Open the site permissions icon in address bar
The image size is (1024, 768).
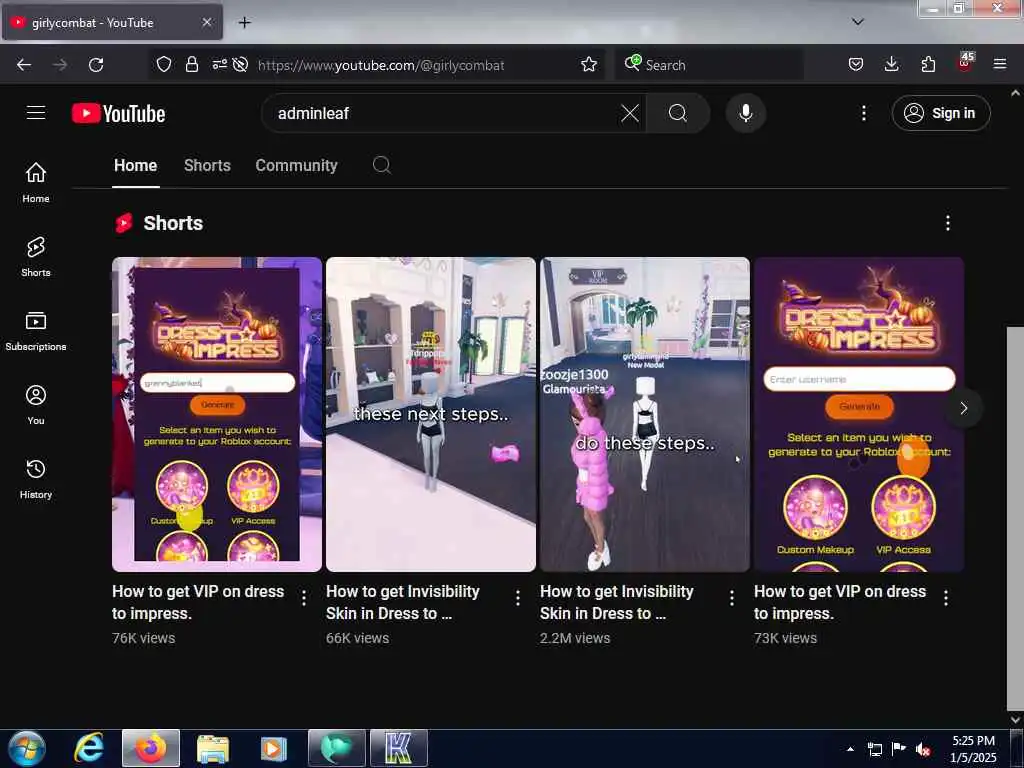click(219, 65)
